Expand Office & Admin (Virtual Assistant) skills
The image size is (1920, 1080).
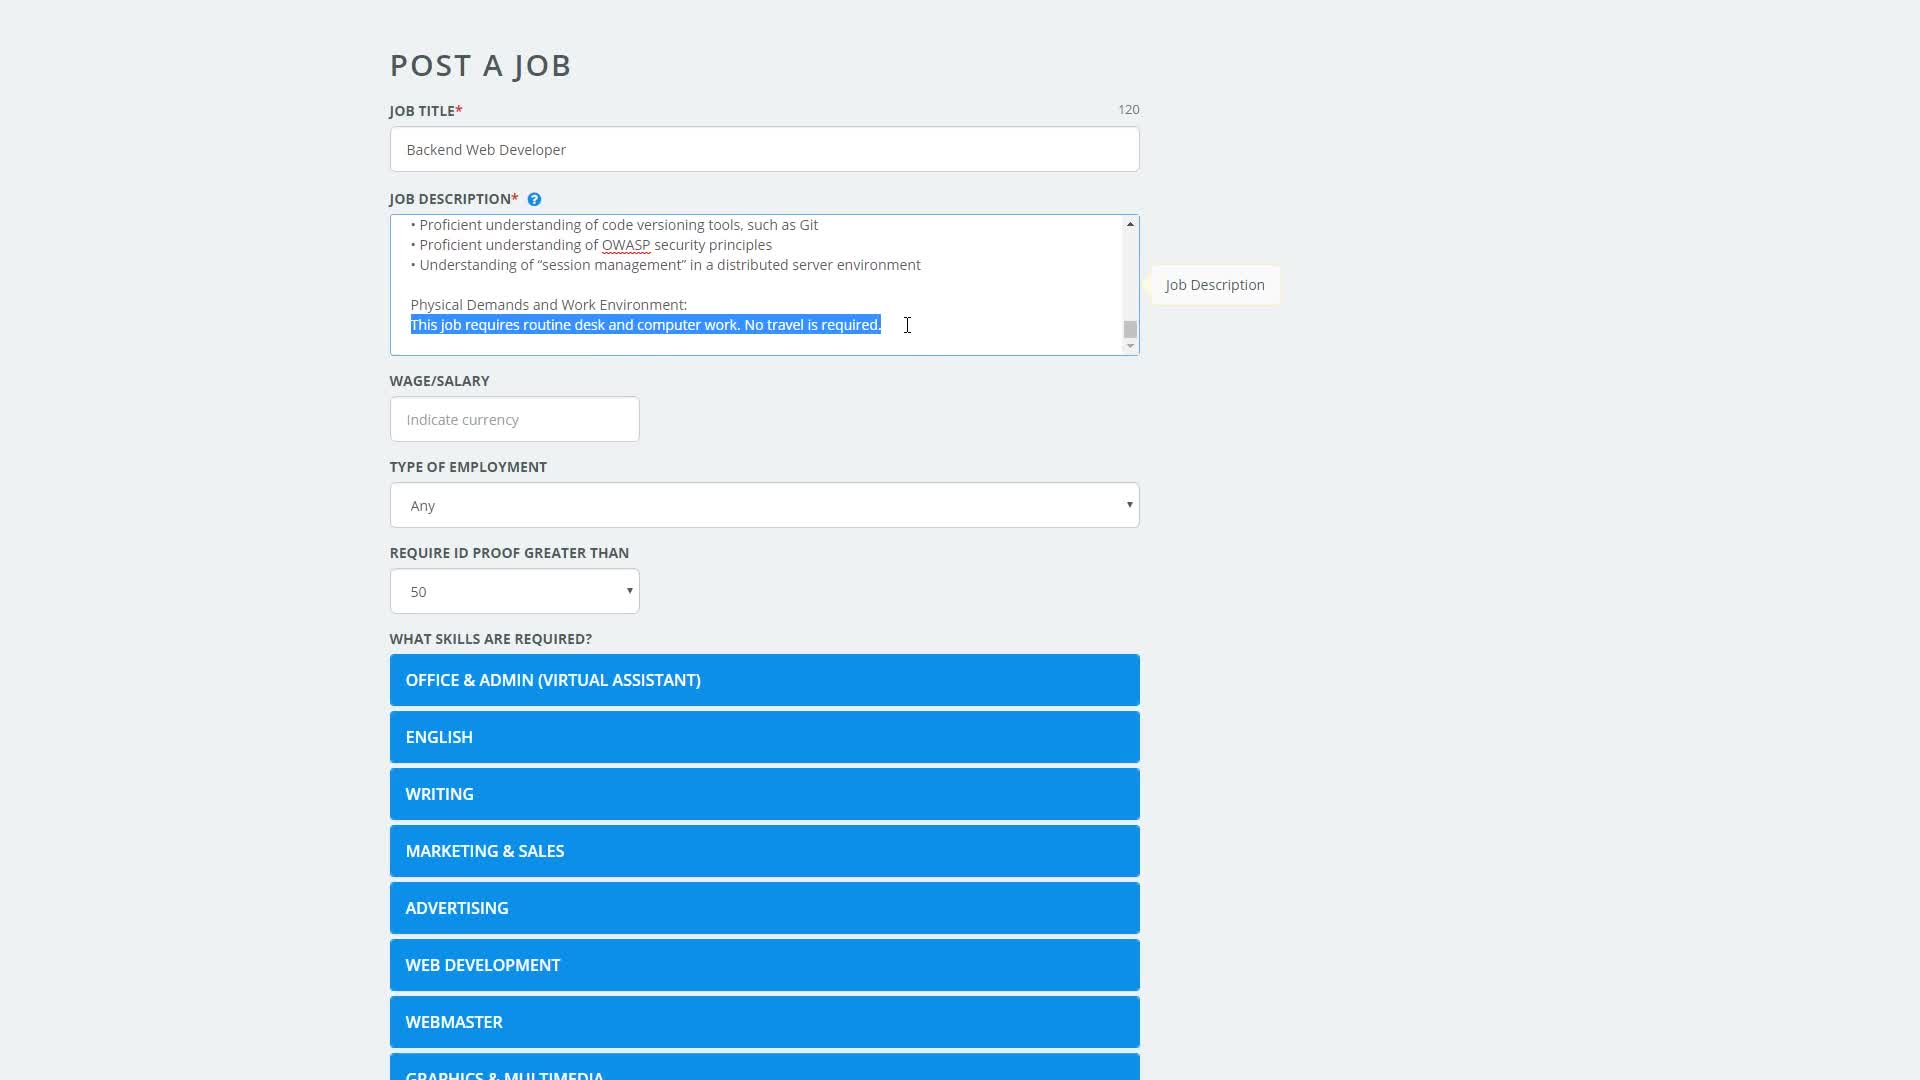pos(764,680)
